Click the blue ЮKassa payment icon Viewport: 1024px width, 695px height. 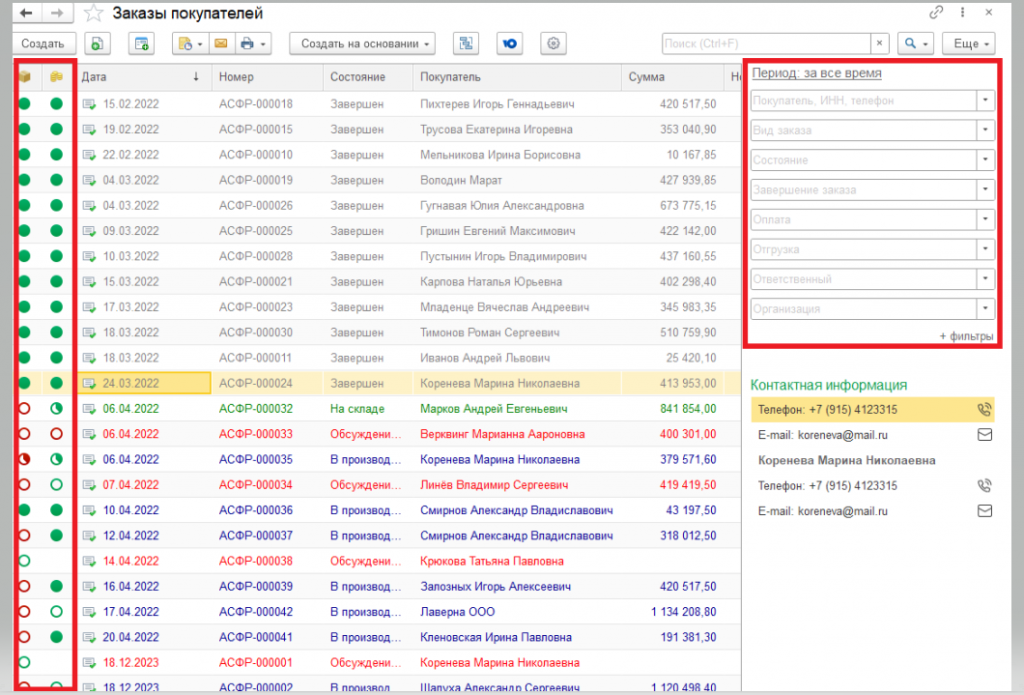click(x=509, y=44)
